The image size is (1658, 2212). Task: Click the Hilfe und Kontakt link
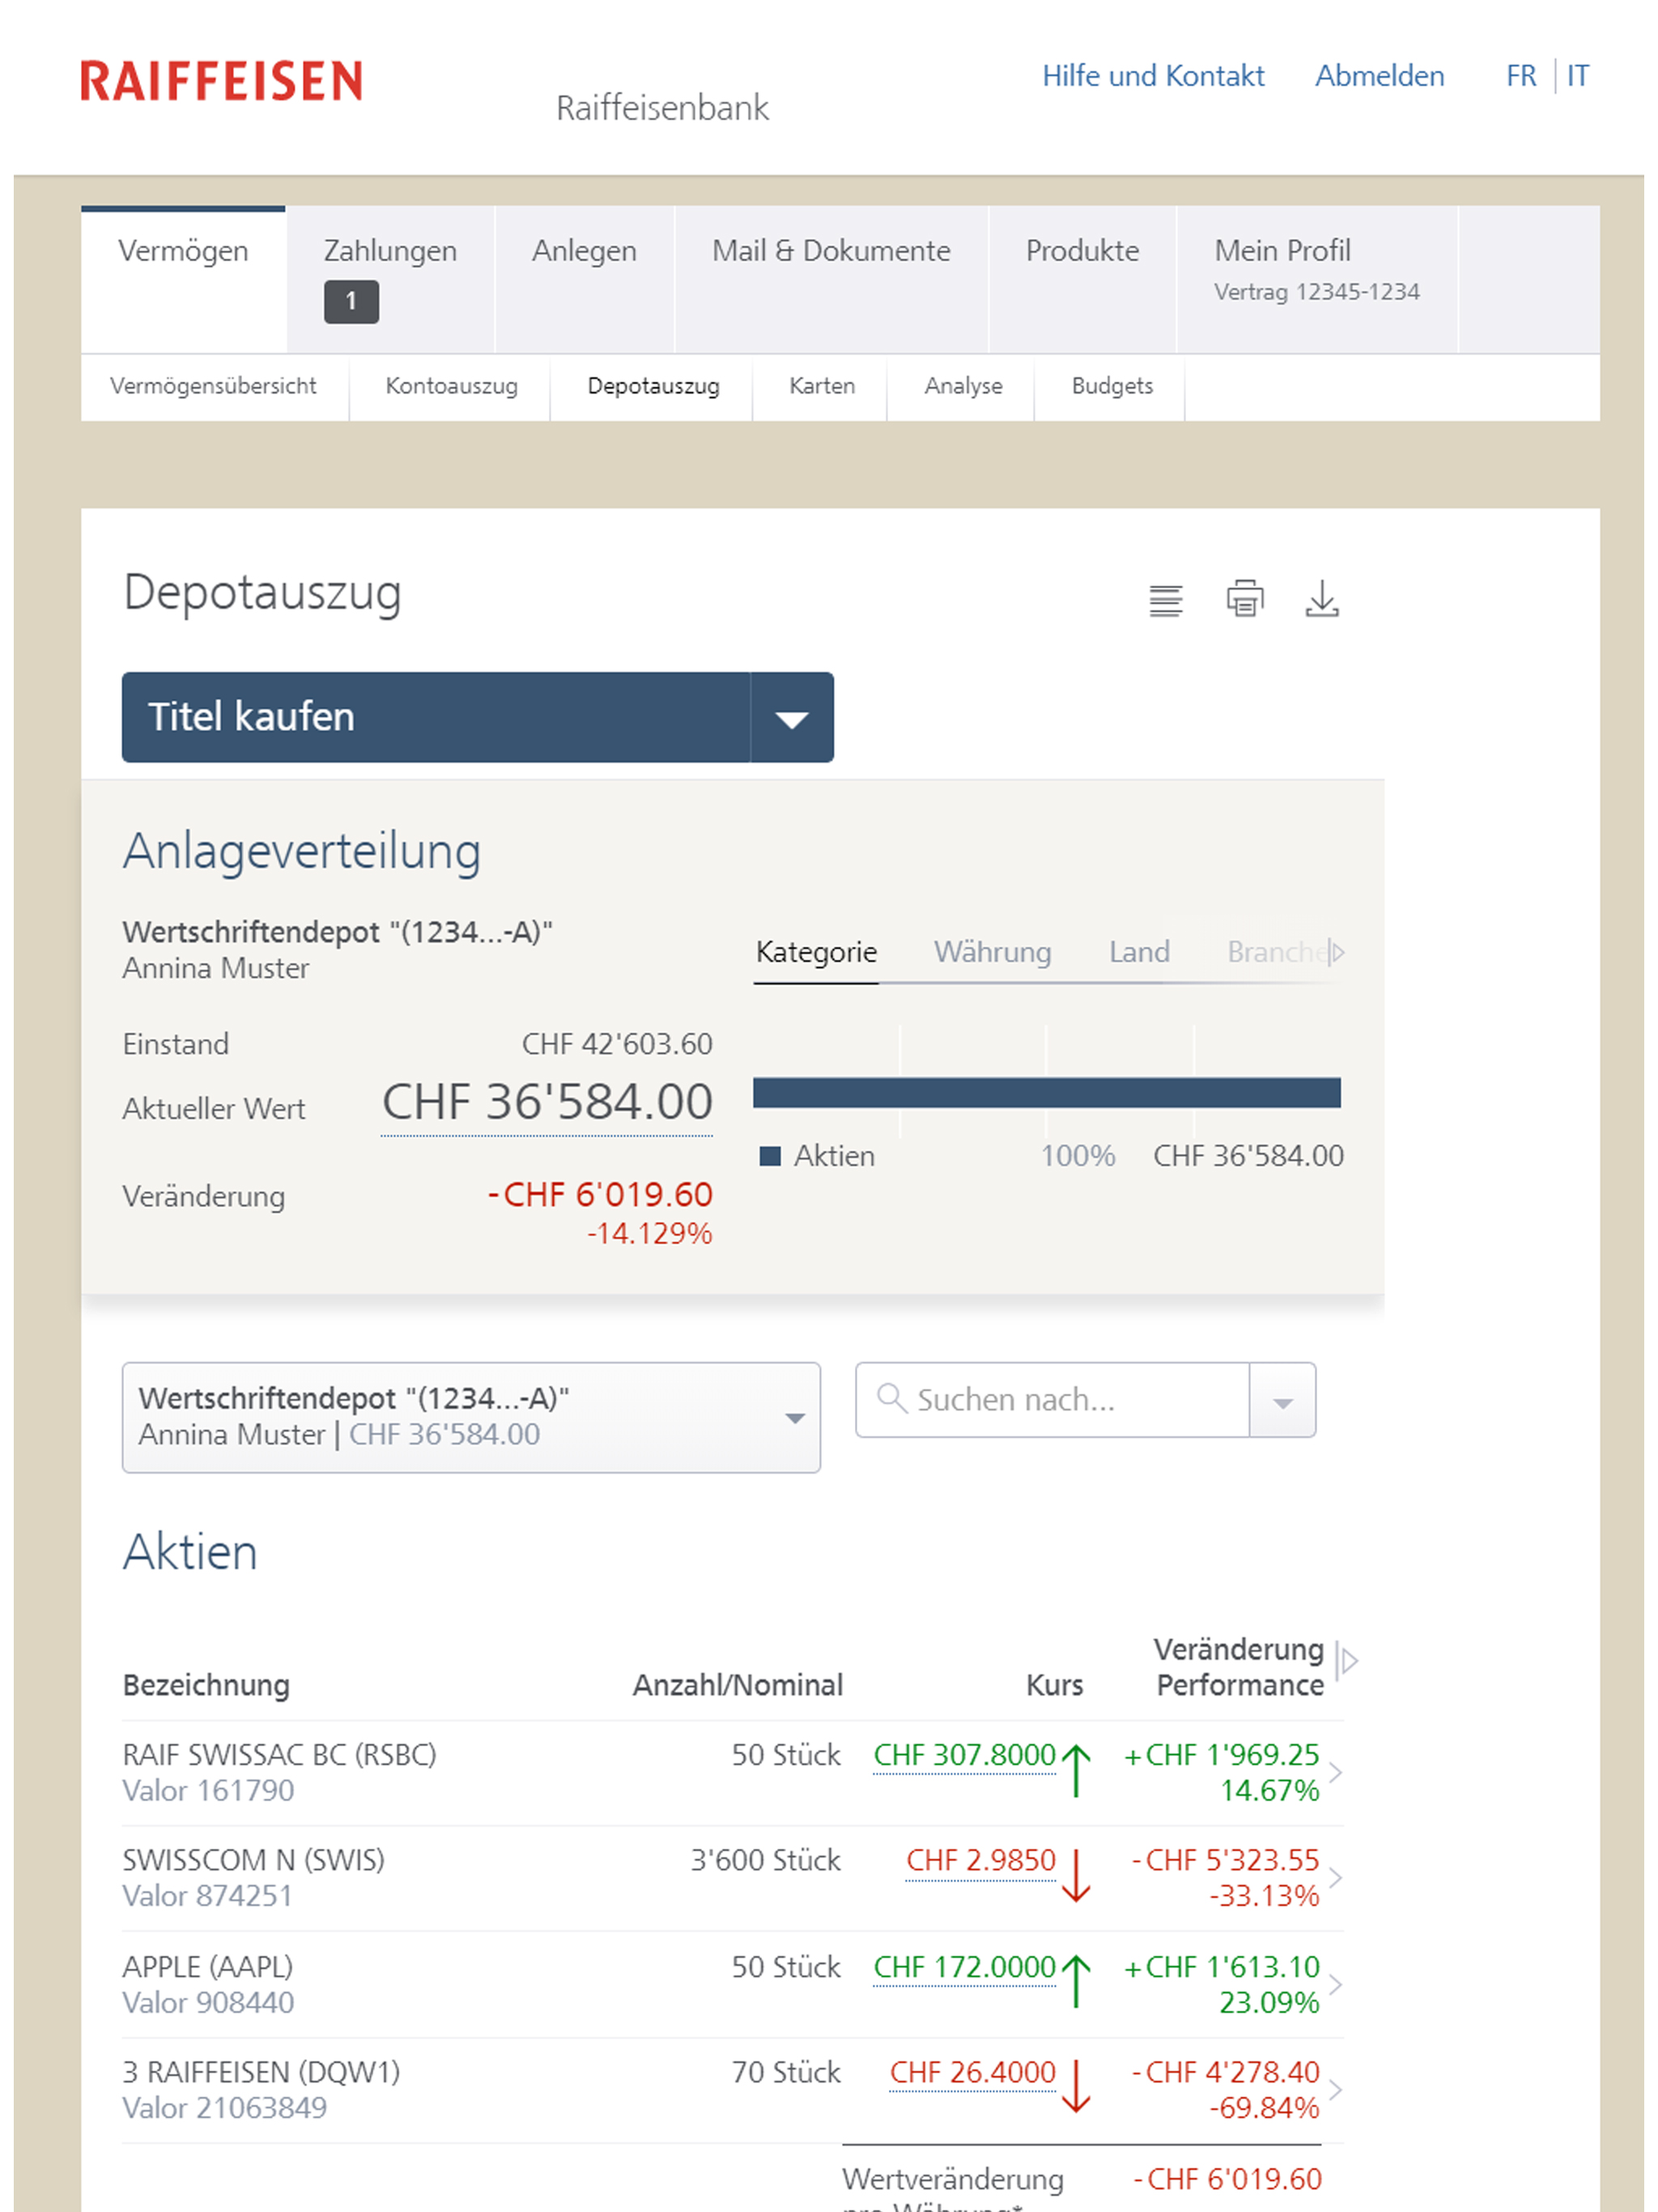[1152, 76]
